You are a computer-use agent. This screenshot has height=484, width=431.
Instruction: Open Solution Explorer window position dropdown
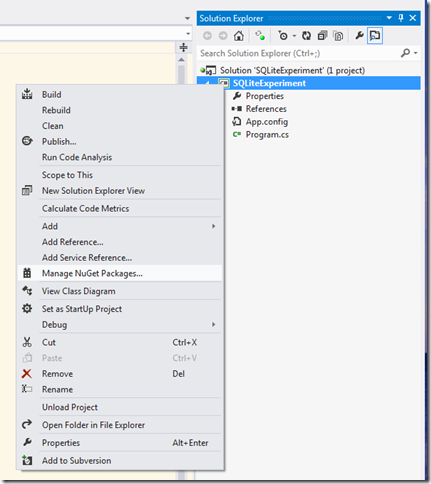pos(389,18)
